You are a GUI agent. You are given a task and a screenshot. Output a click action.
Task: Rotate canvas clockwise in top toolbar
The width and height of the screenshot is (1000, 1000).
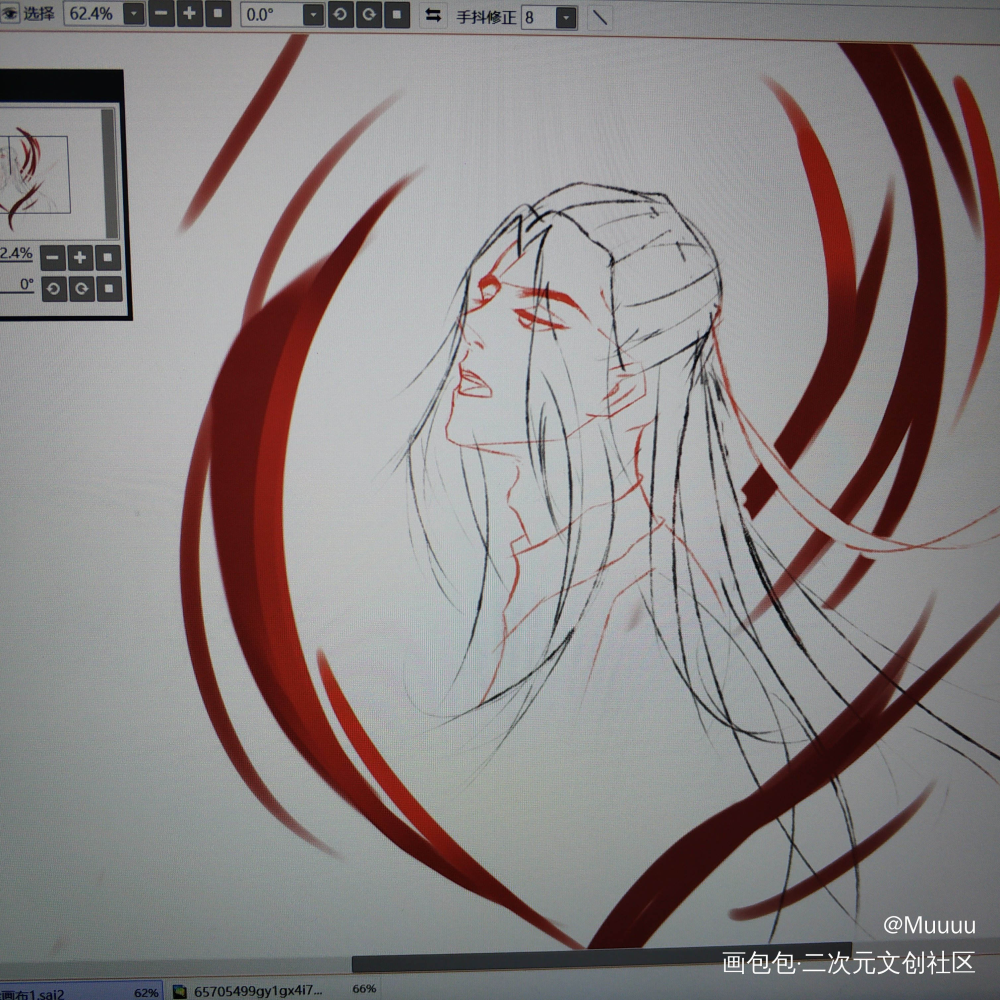pyautogui.click(x=369, y=15)
